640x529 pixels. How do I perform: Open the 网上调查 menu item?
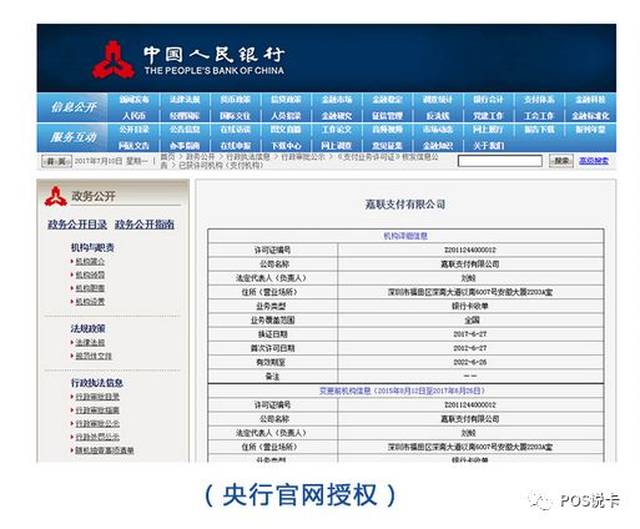click(336, 146)
